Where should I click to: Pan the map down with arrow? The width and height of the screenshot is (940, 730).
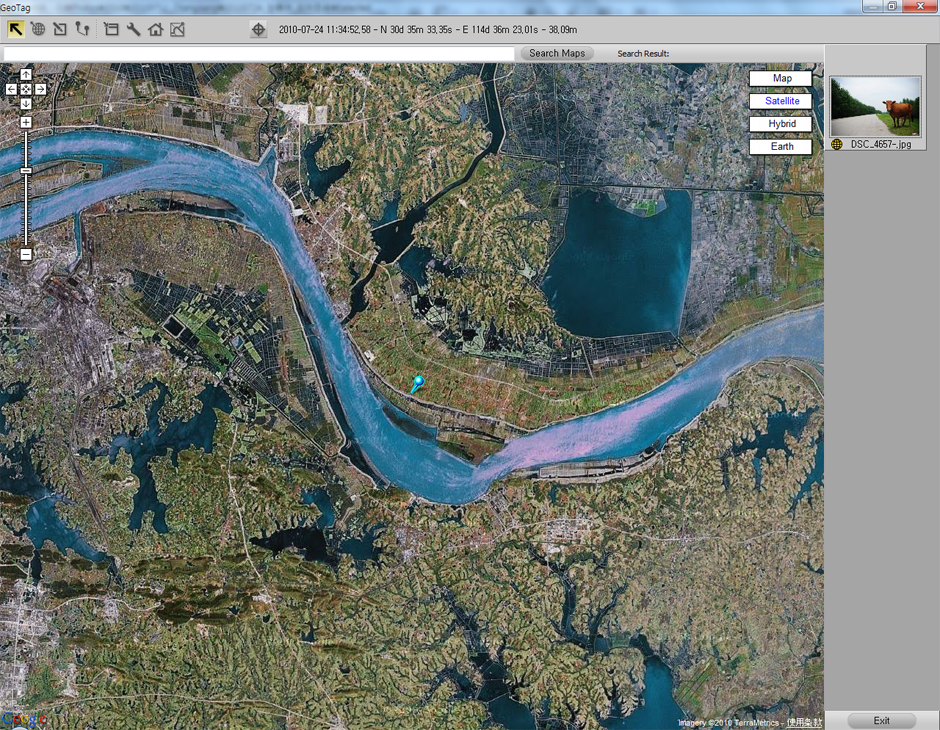(x=26, y=103)
